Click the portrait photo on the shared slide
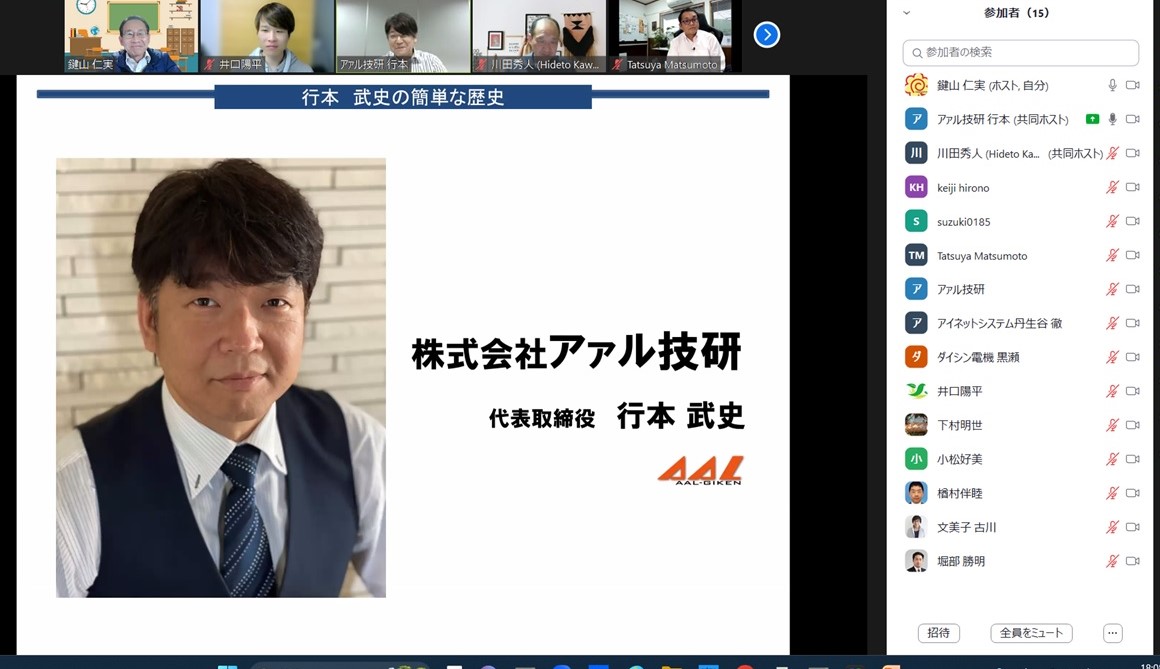1160x669 pixels. pos(220,377)
